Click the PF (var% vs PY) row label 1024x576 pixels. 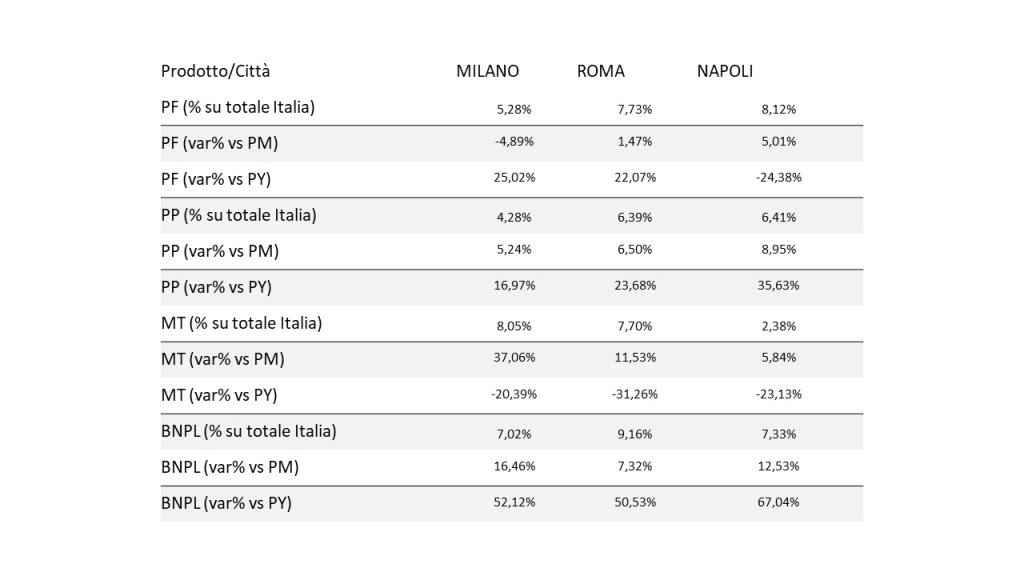pos(216,179)
